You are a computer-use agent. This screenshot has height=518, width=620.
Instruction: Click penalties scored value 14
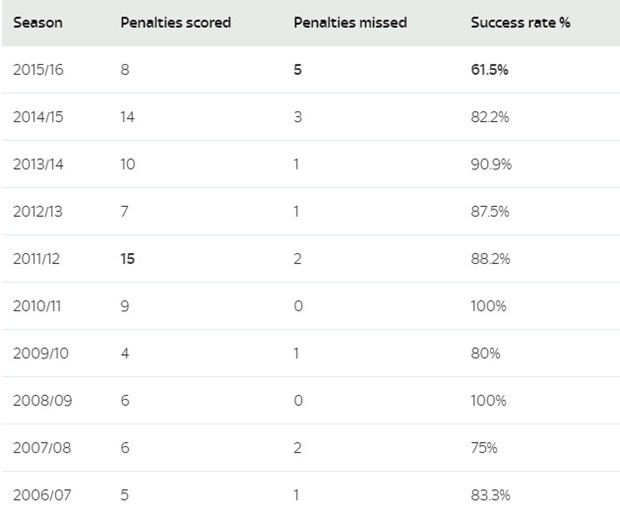[x=128, y=117]
